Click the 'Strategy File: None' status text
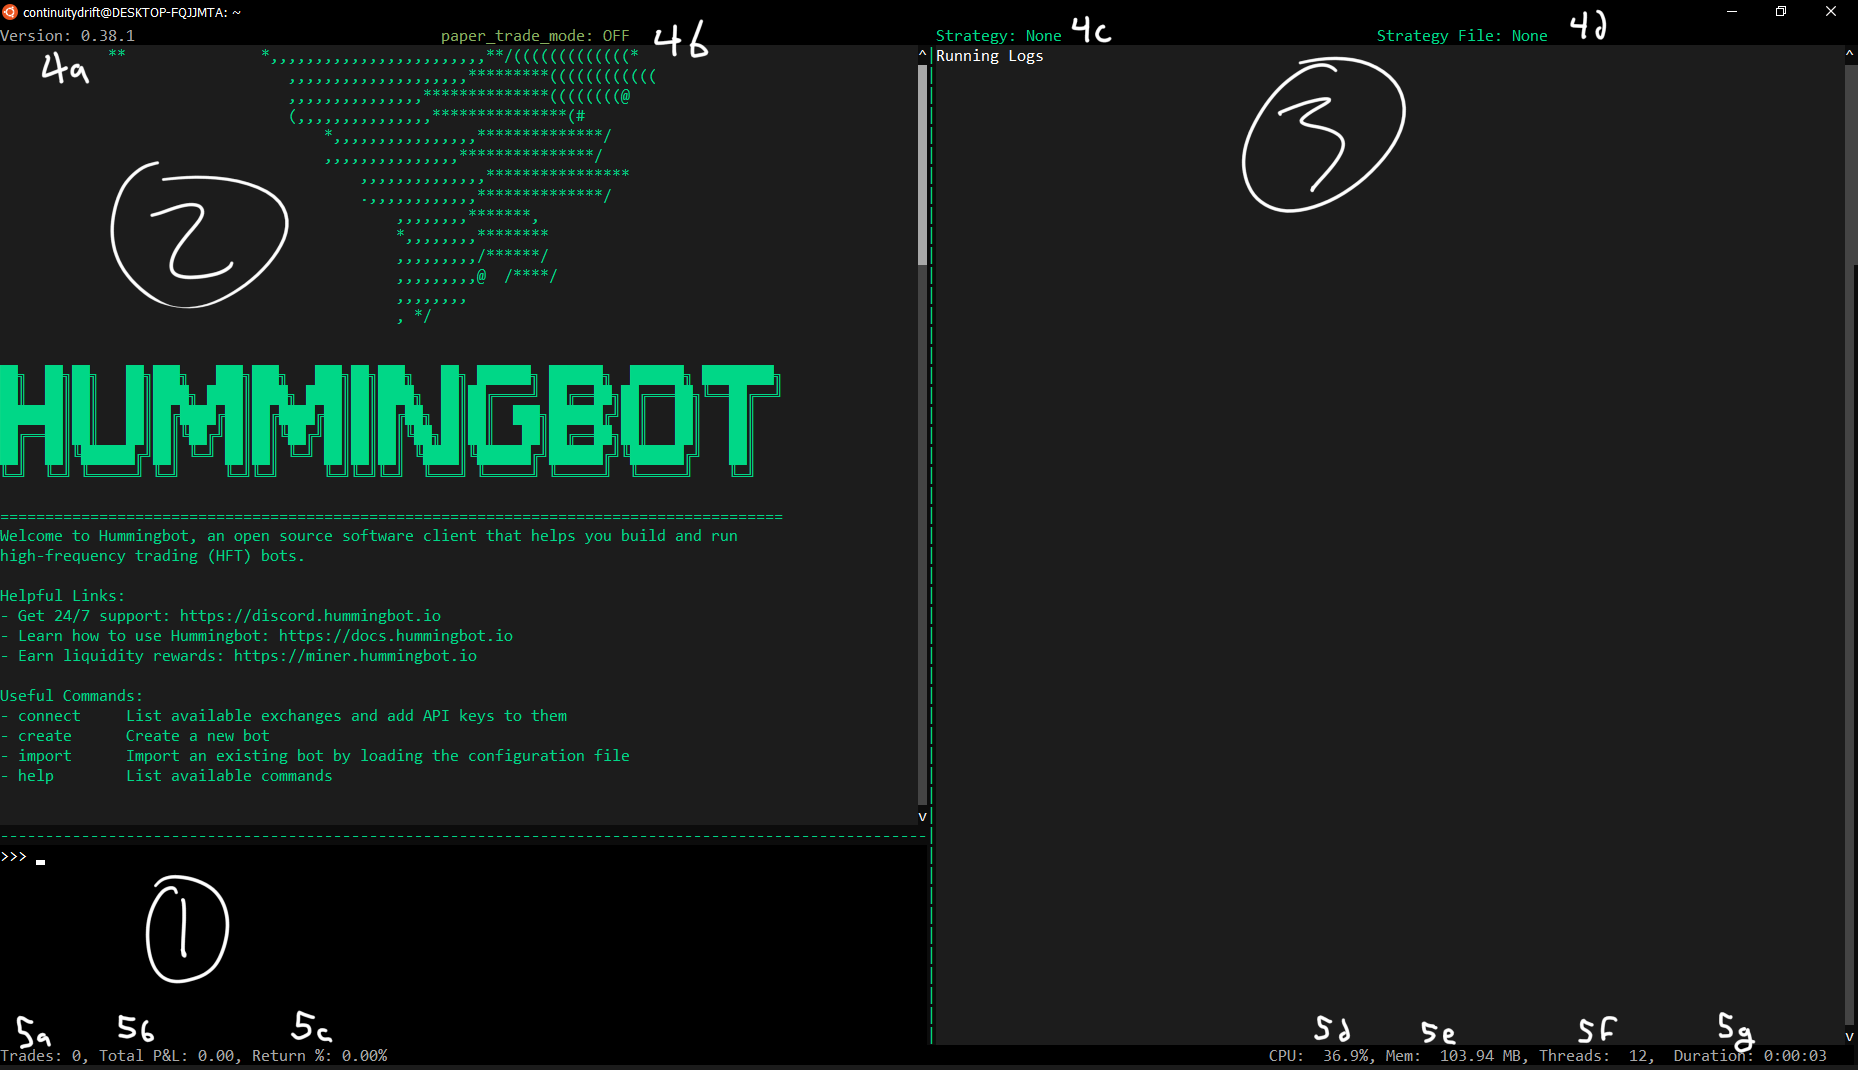The height and width of the screenshot is (1070, 1858). click(x=1462, y=36)
